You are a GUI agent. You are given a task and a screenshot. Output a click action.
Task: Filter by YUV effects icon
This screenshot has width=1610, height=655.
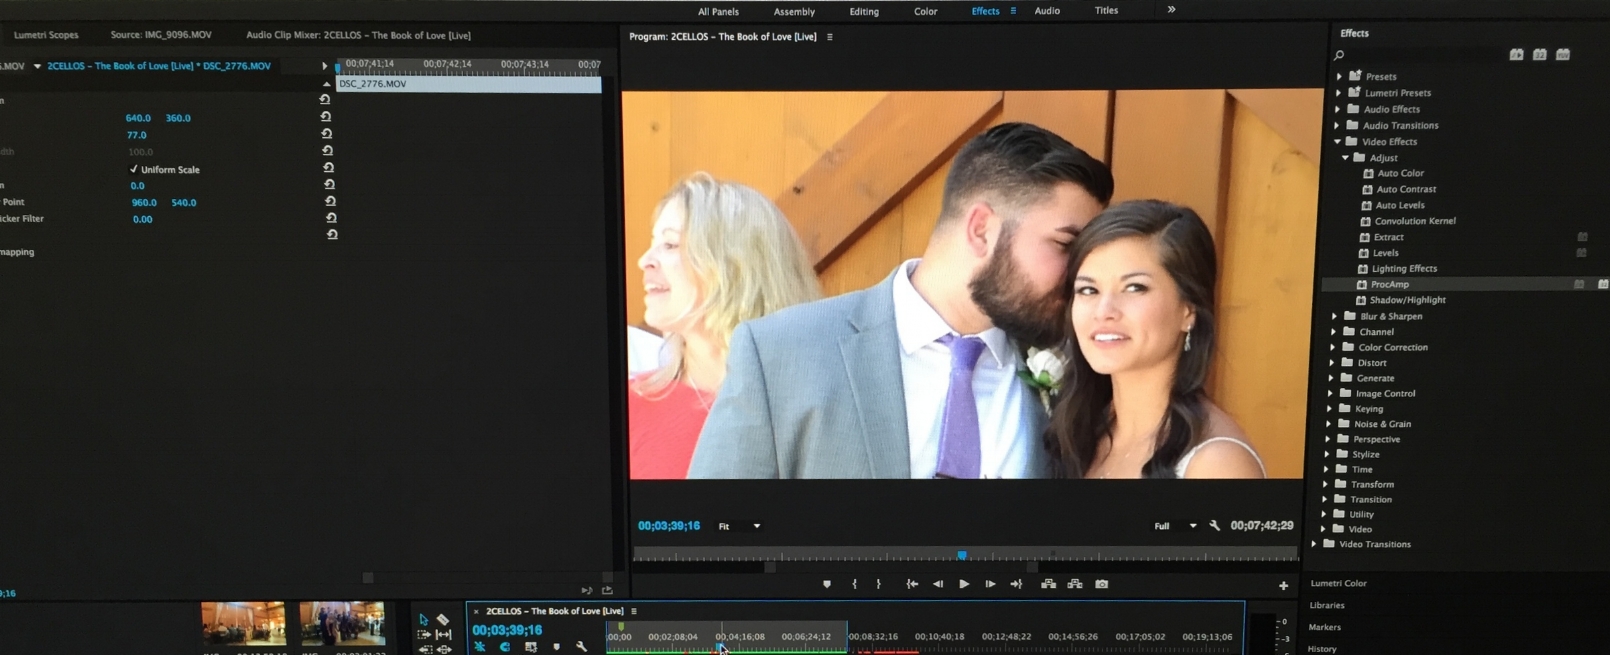pyautogui.click(x=1563, y=54)
